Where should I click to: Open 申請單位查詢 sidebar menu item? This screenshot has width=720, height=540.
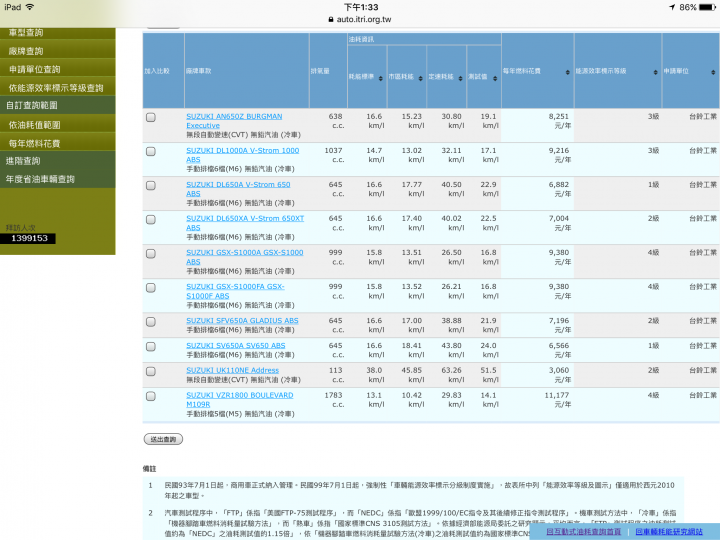[x=57, y=69]
